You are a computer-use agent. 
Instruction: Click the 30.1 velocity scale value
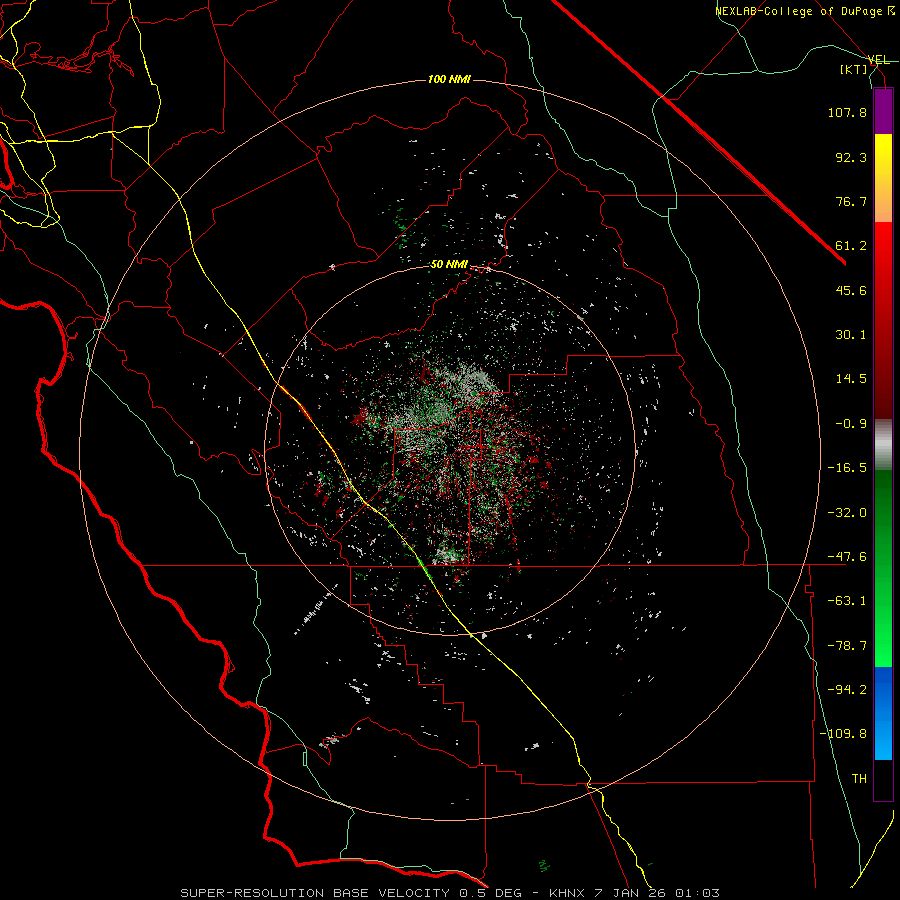pos(851,335)
